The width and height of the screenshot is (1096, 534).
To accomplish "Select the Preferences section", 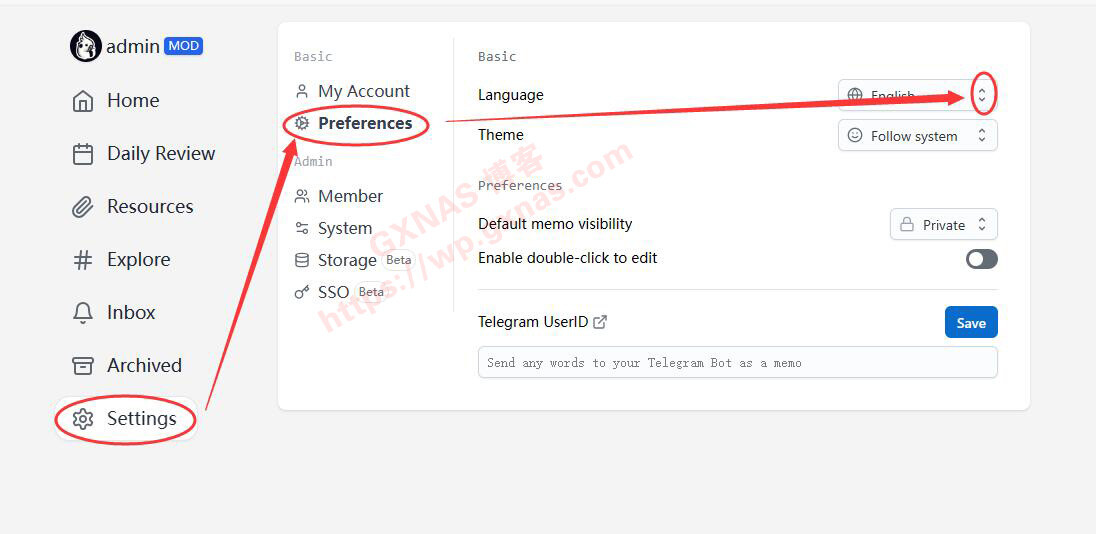I will click(364, 123).
